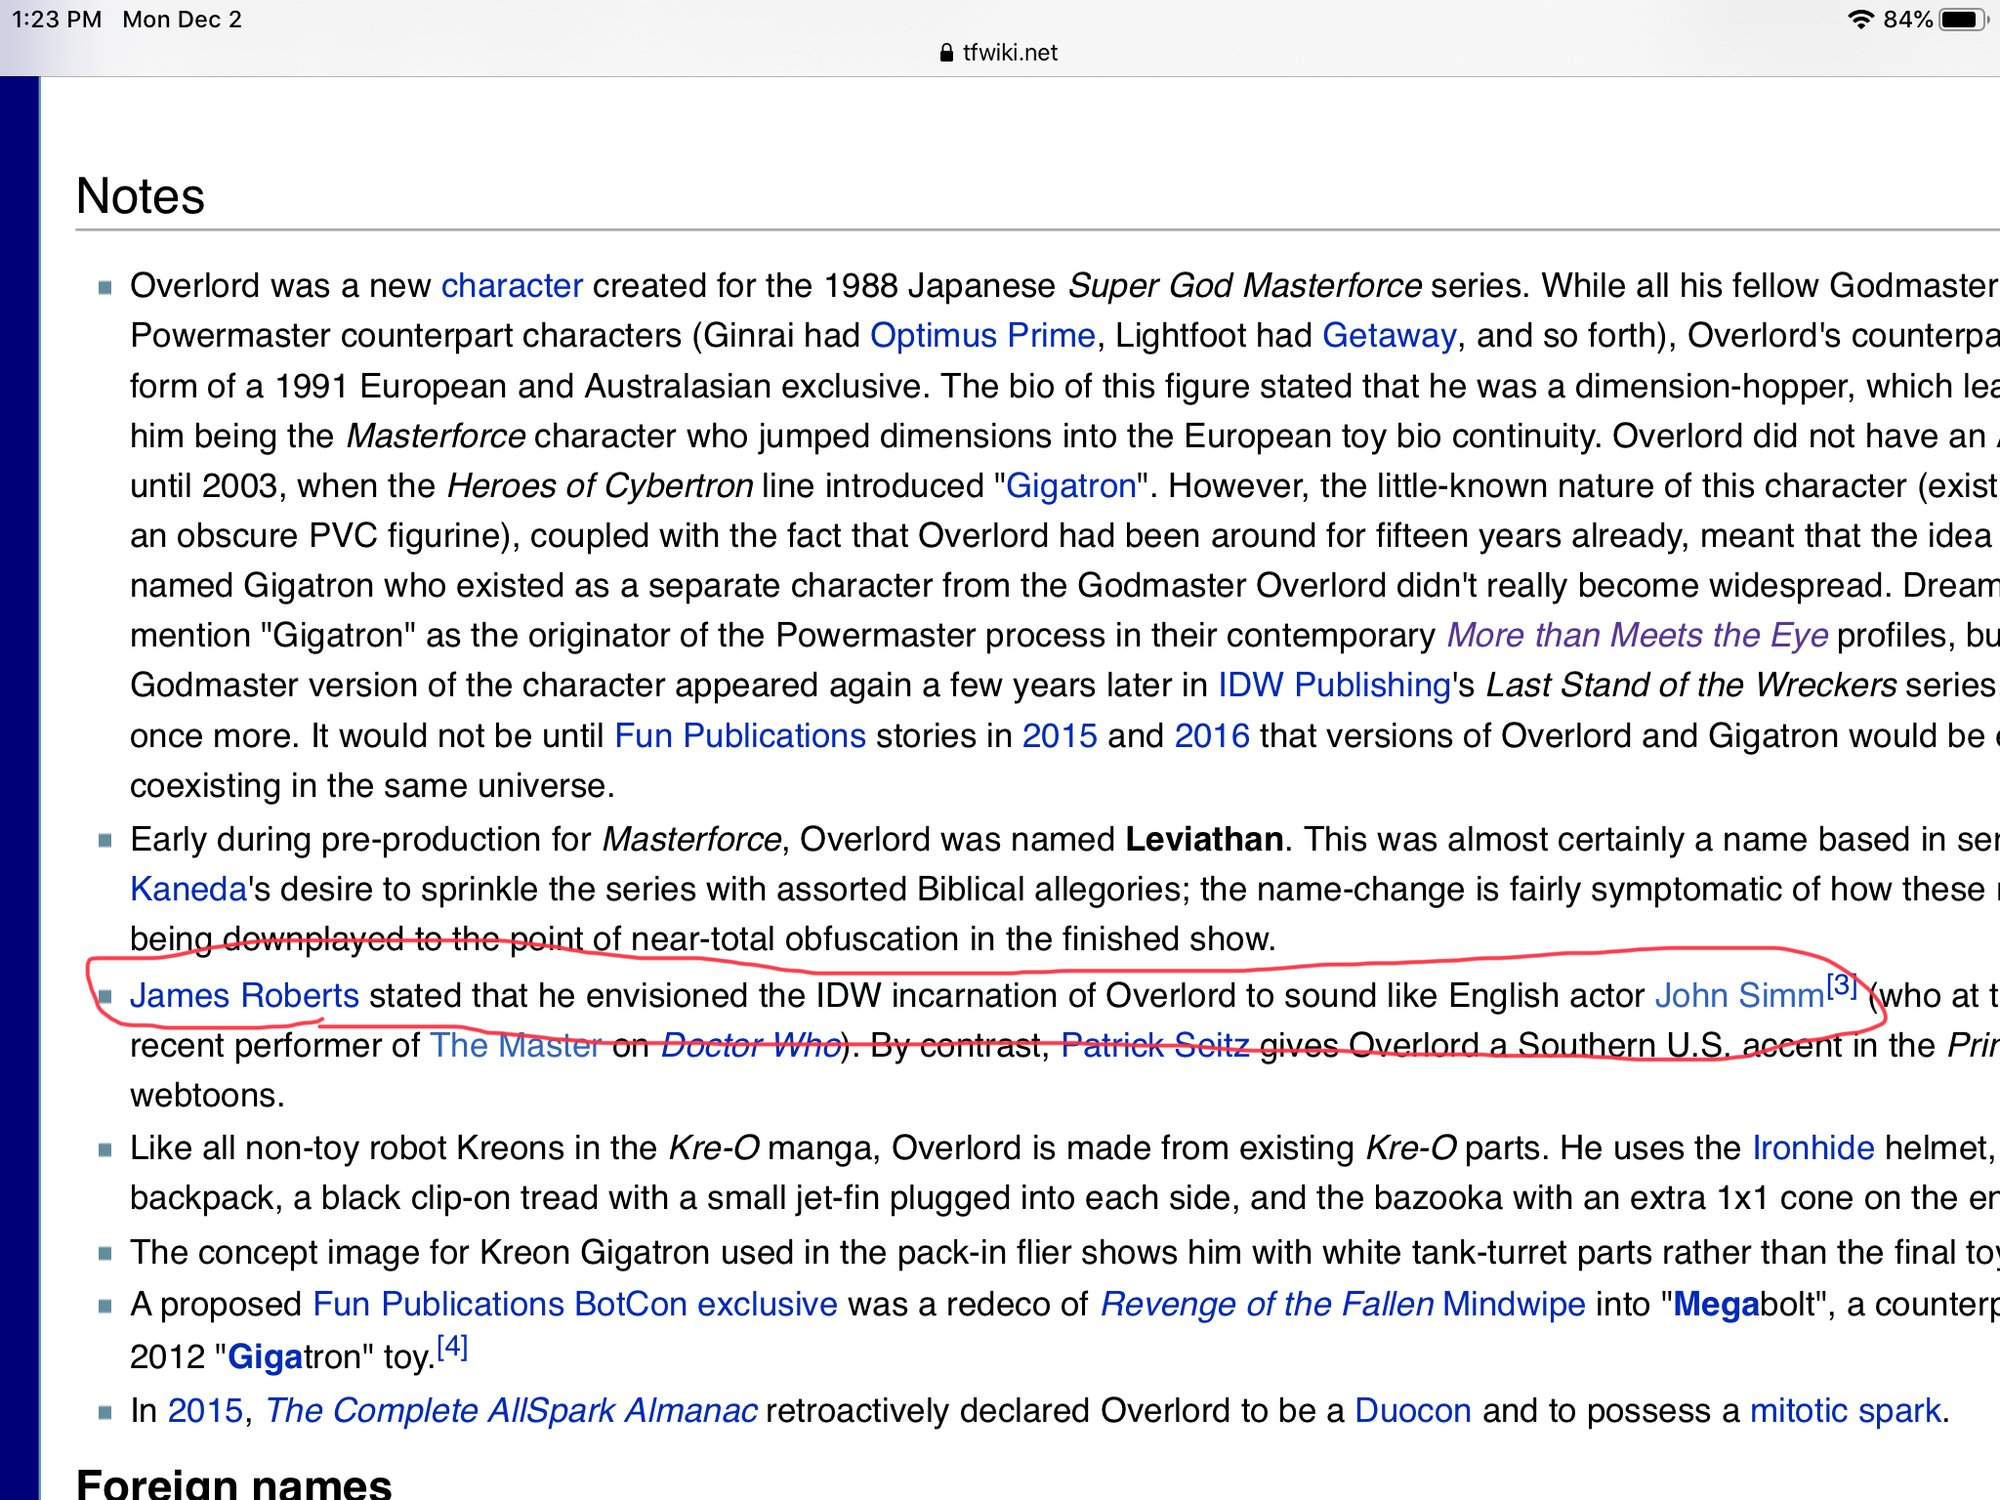
Task: Jump to footnote reference [4]
Action: tap(453, 1347)
